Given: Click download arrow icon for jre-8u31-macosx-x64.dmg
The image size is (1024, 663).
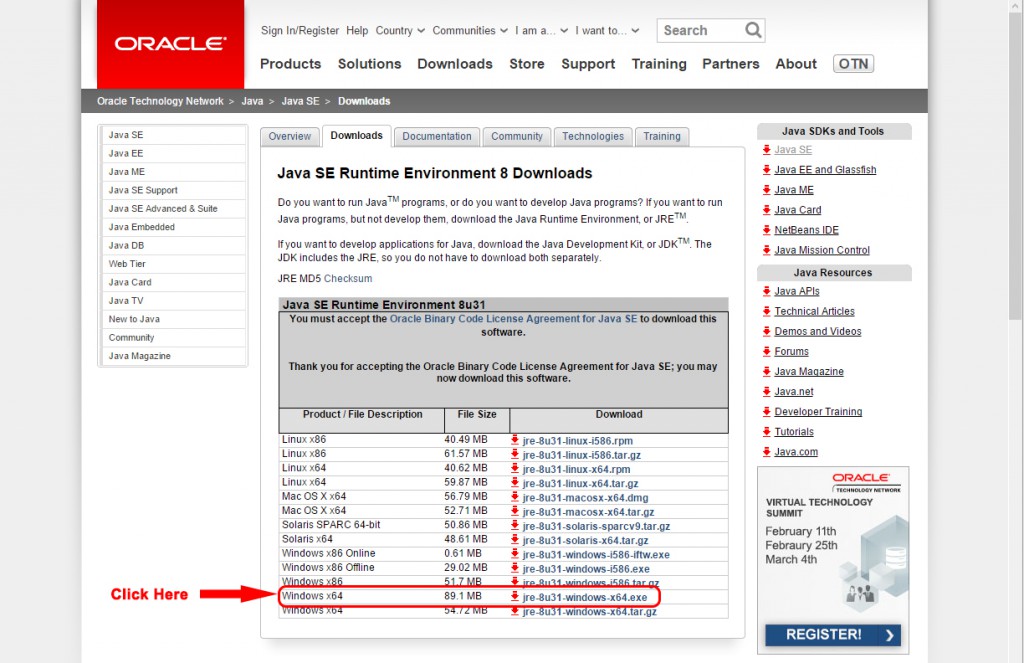Looking at the screenshot, I should click(x=515, y=497).
